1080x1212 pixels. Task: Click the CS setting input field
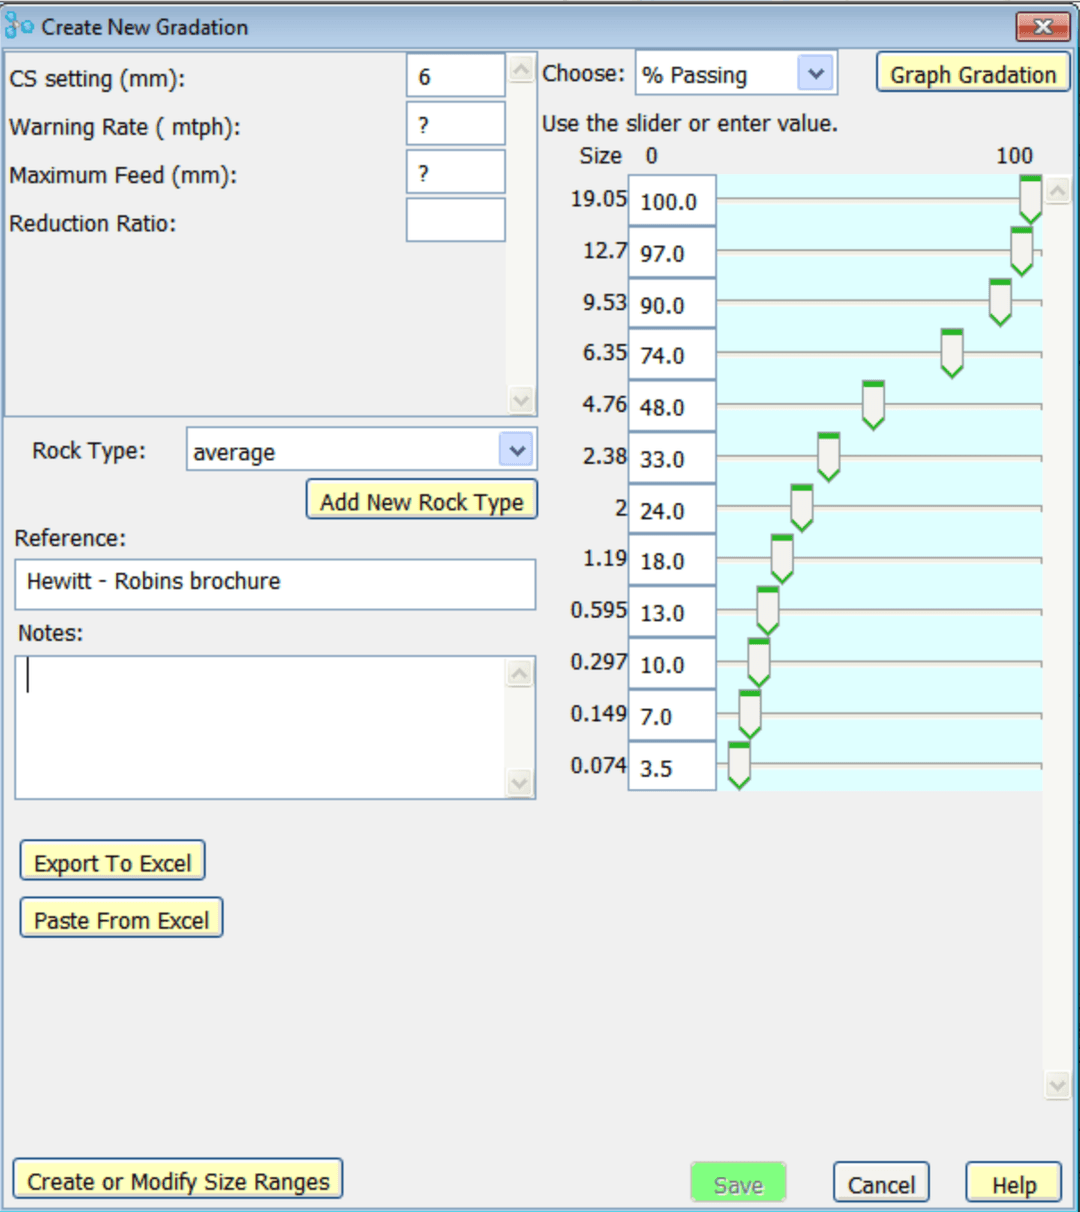pos(455,77)
